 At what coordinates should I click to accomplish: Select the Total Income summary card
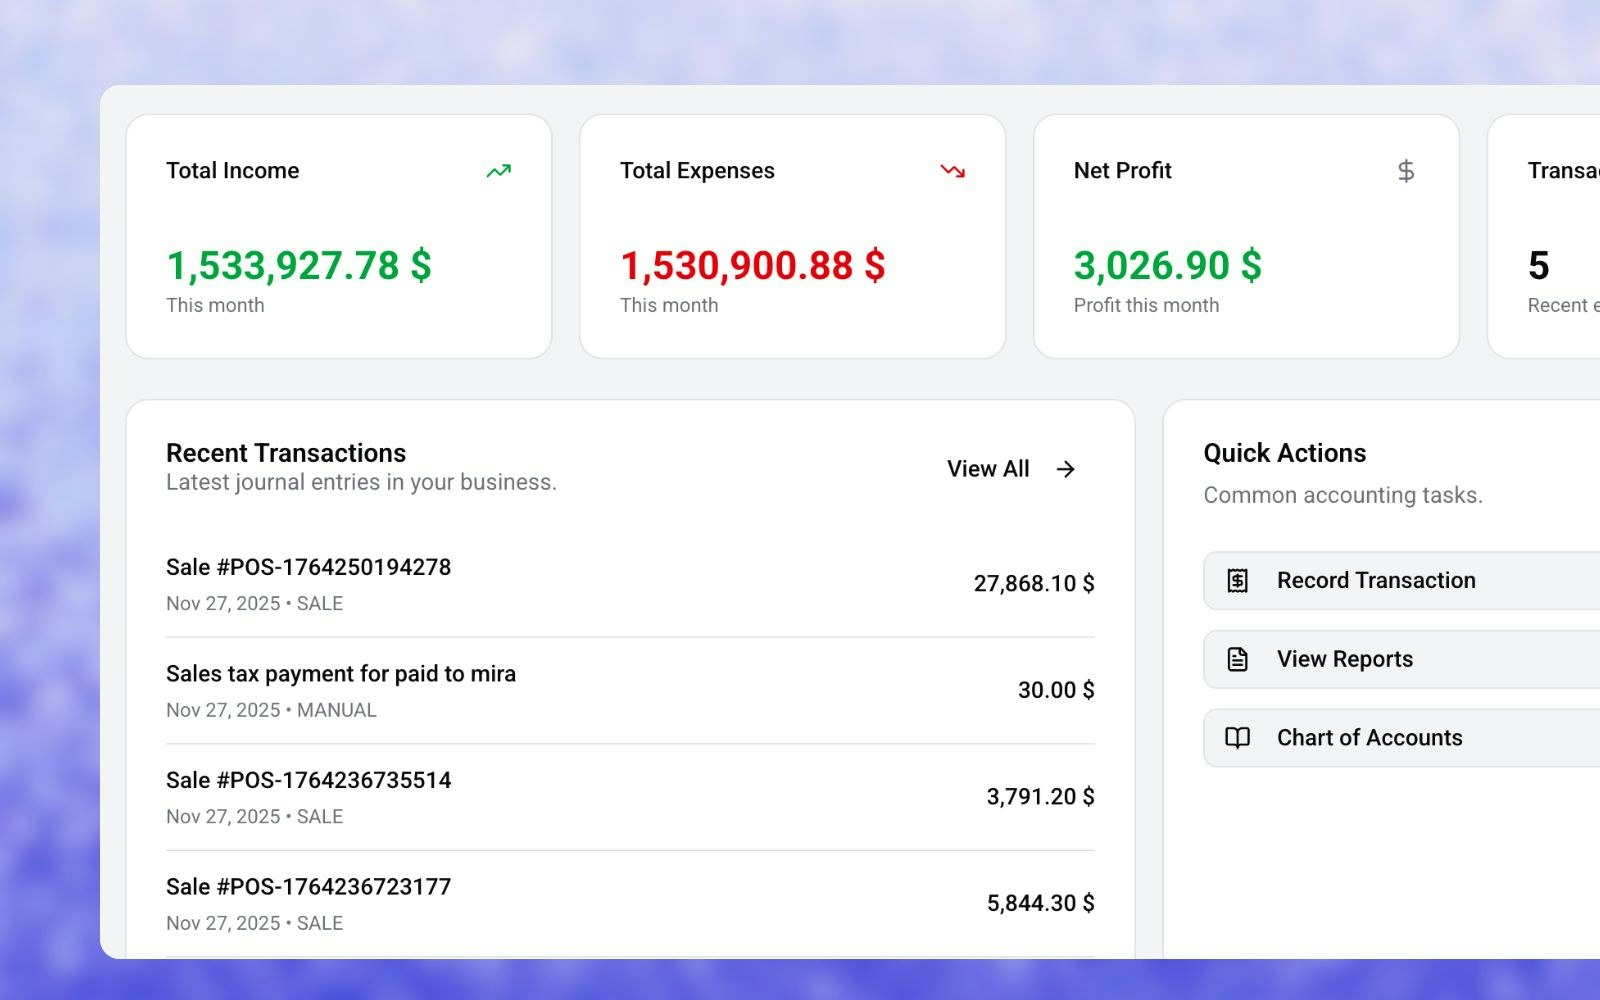click(x=338, y=236)
